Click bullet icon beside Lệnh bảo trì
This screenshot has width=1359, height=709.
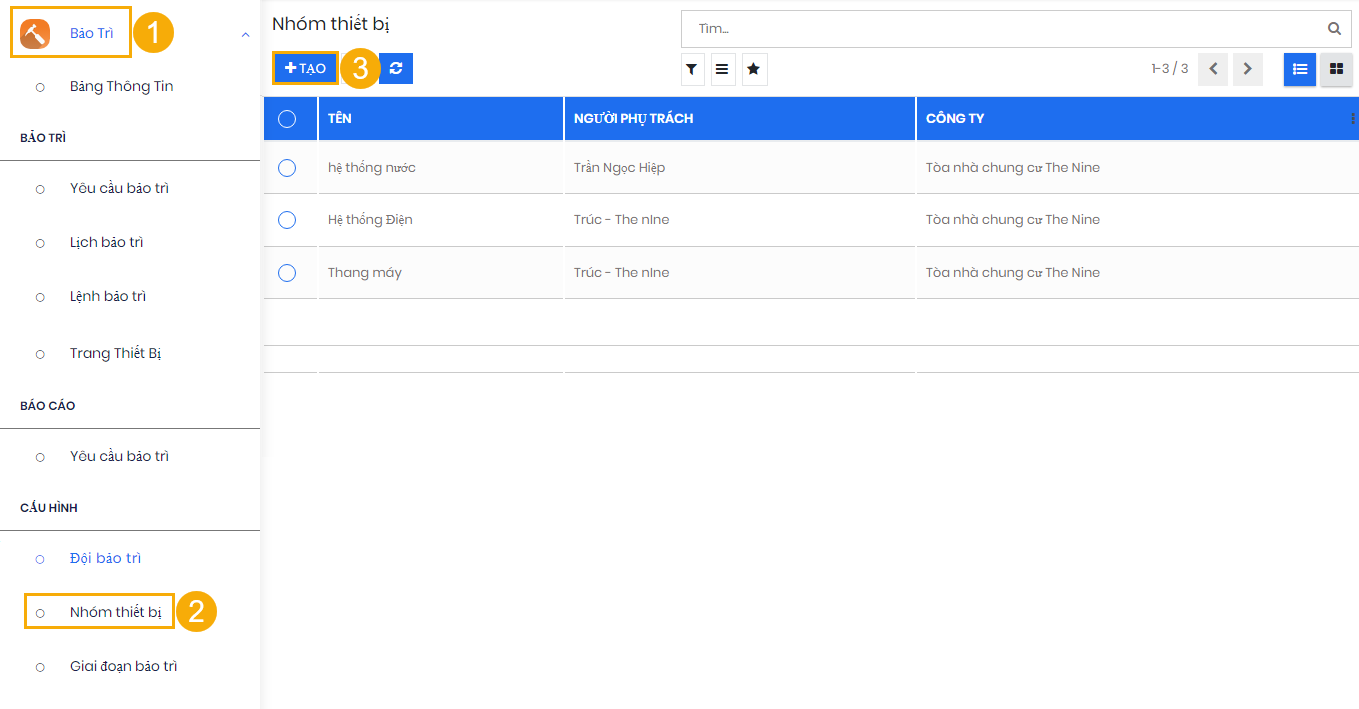click(40, 297)
